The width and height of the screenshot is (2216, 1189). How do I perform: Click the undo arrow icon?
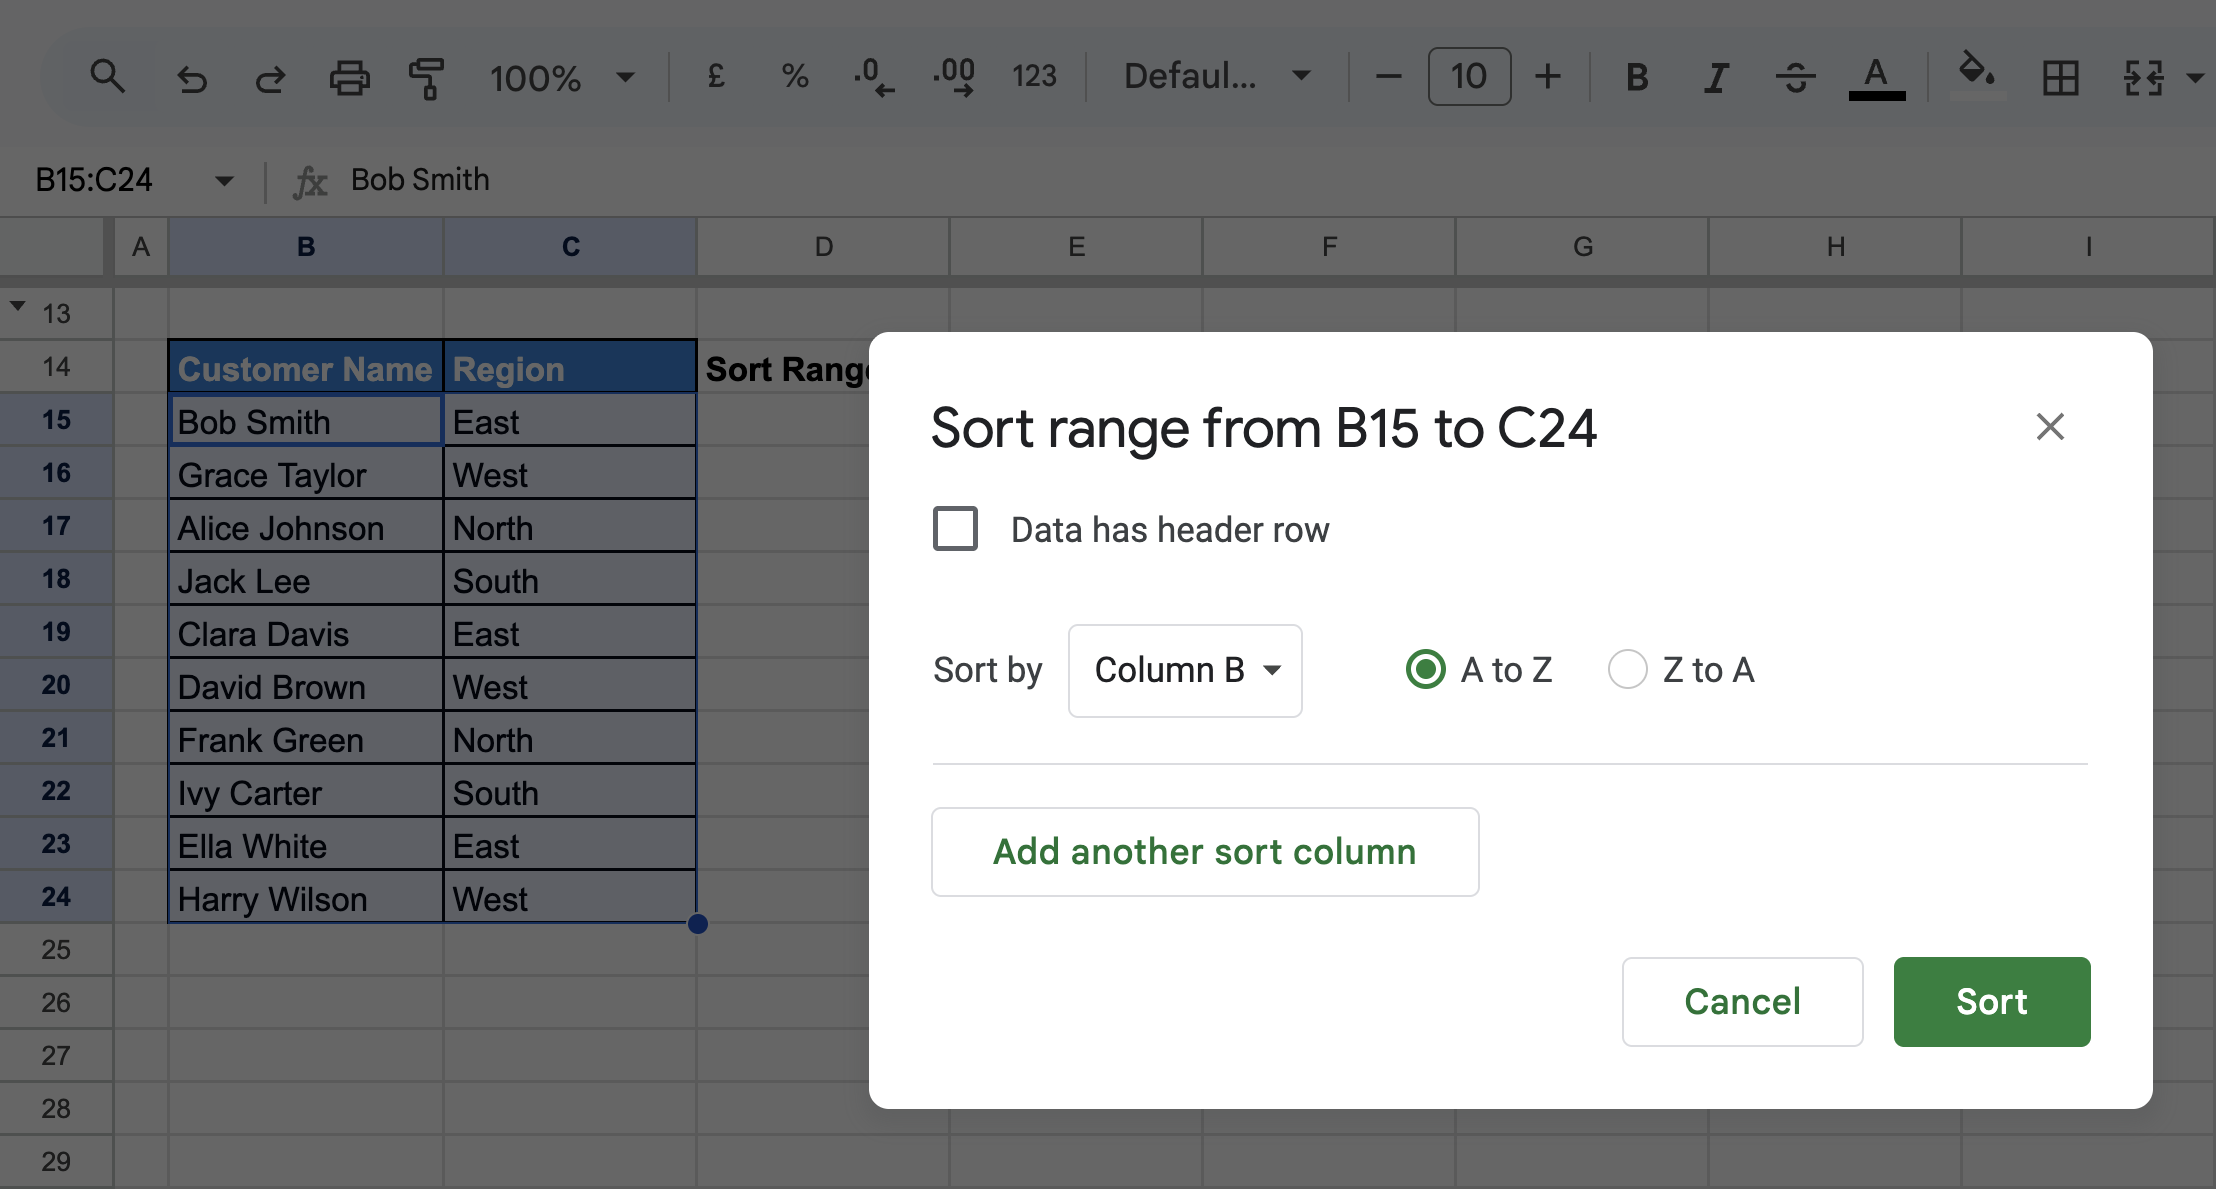click(191, 77)
